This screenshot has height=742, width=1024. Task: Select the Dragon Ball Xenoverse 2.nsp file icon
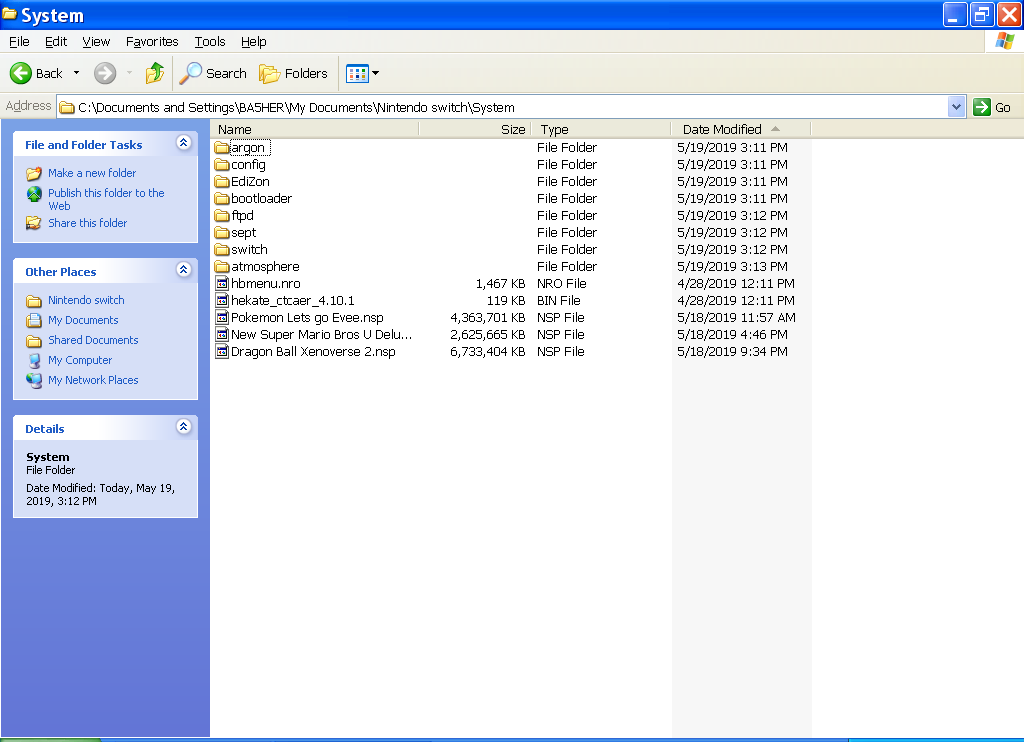222,351
